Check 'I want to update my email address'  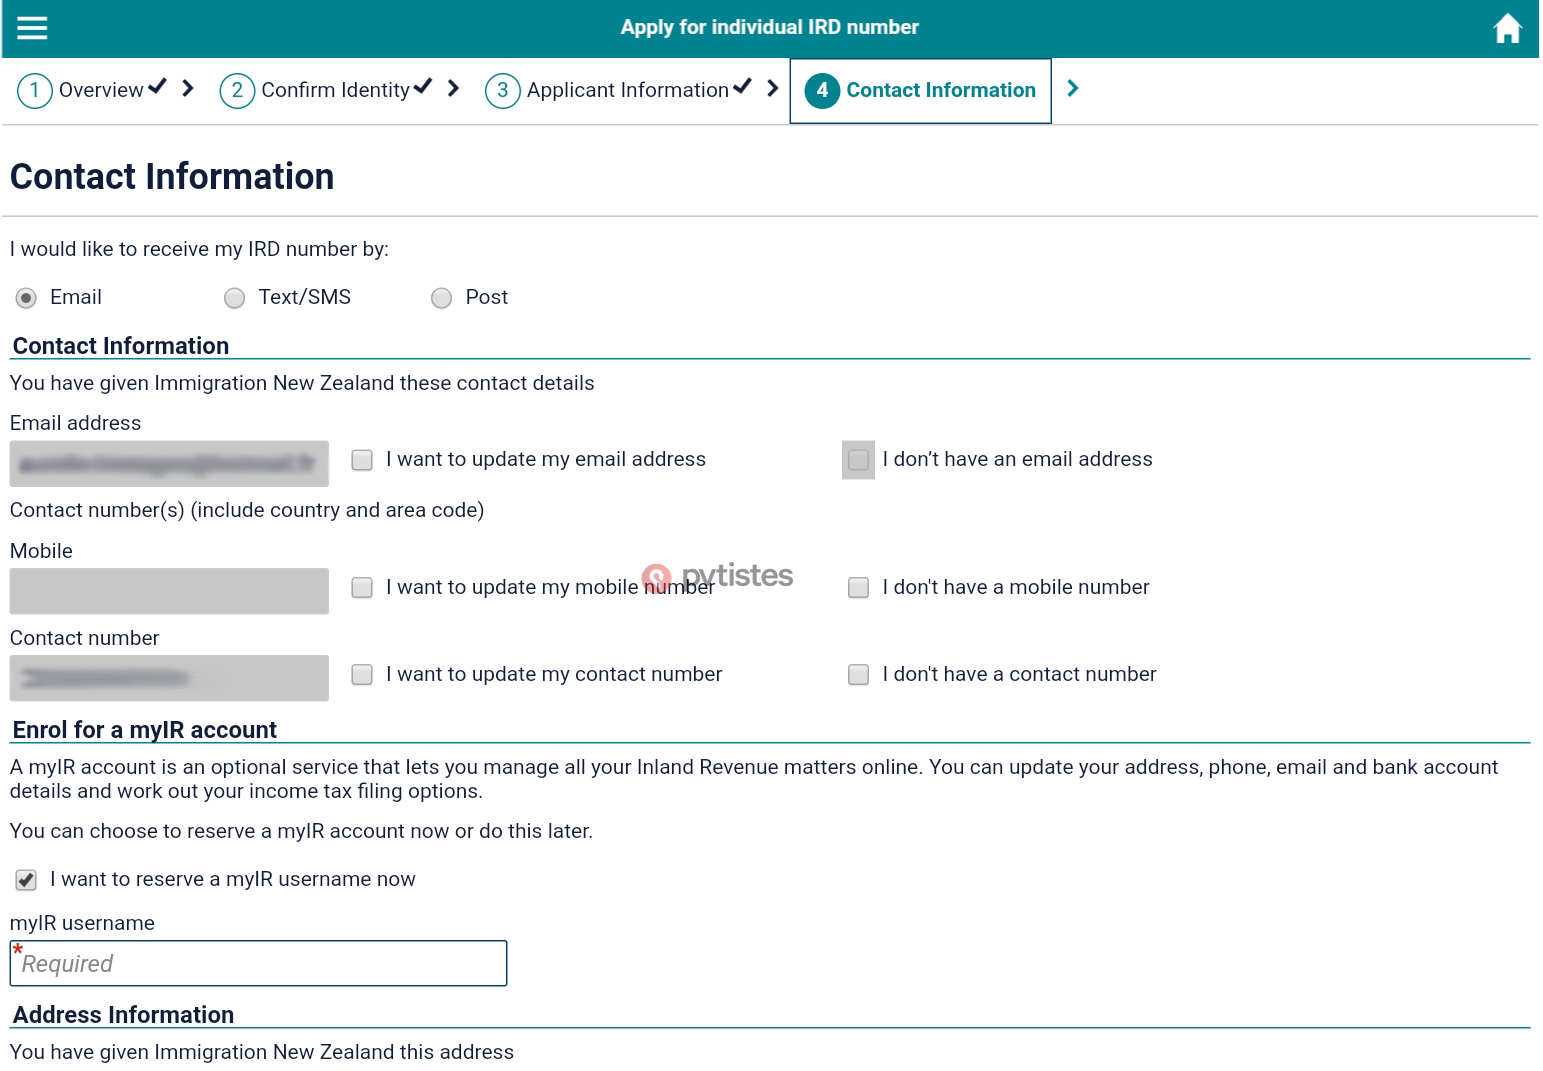362,460
